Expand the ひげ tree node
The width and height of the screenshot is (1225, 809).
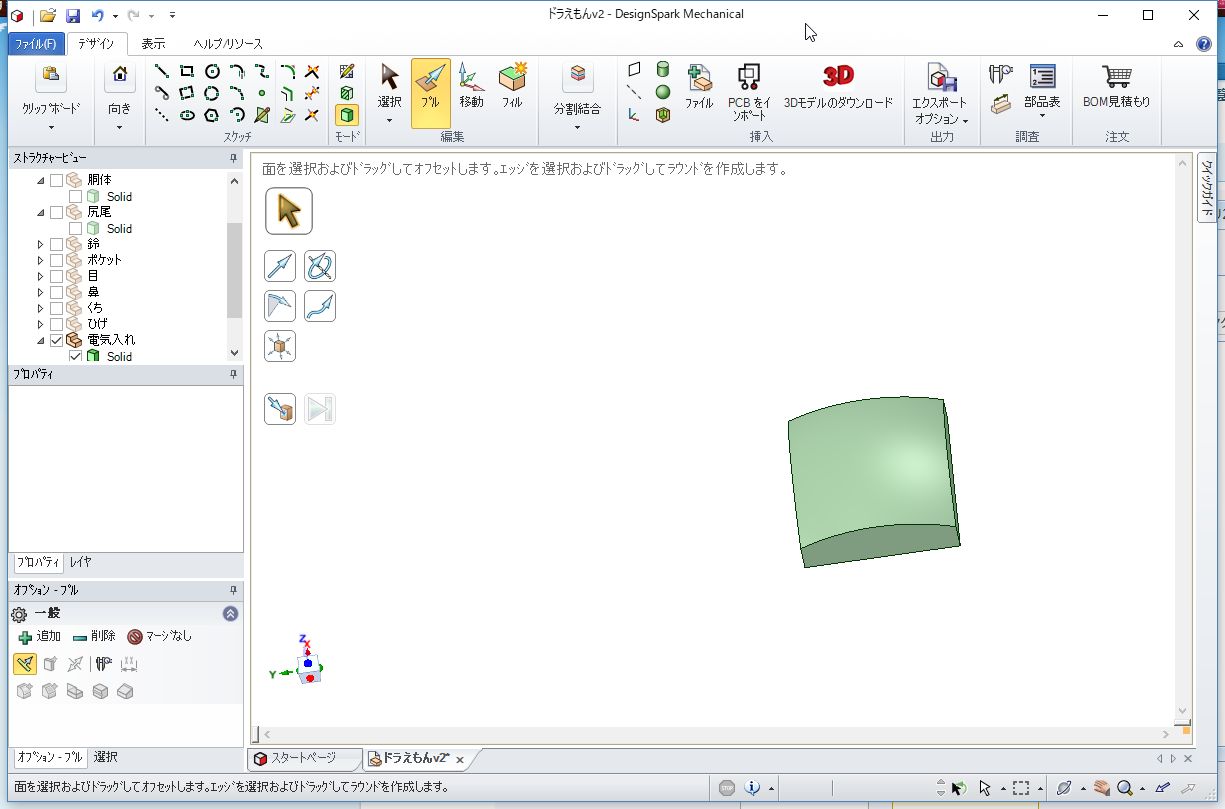point(41,325)
